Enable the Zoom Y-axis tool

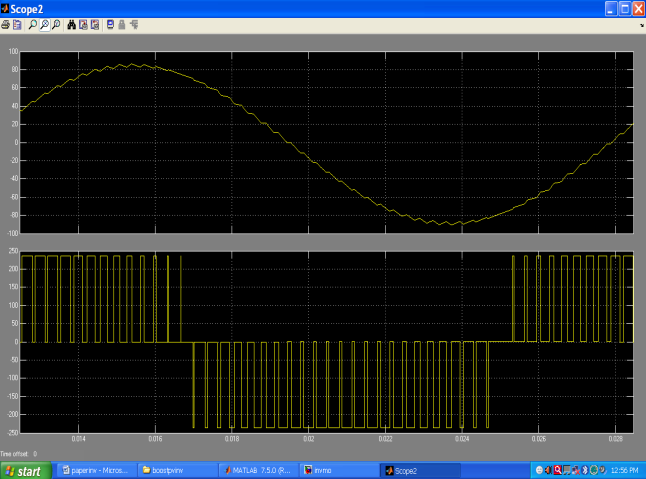pyautogui.click(x=55, y=24)
